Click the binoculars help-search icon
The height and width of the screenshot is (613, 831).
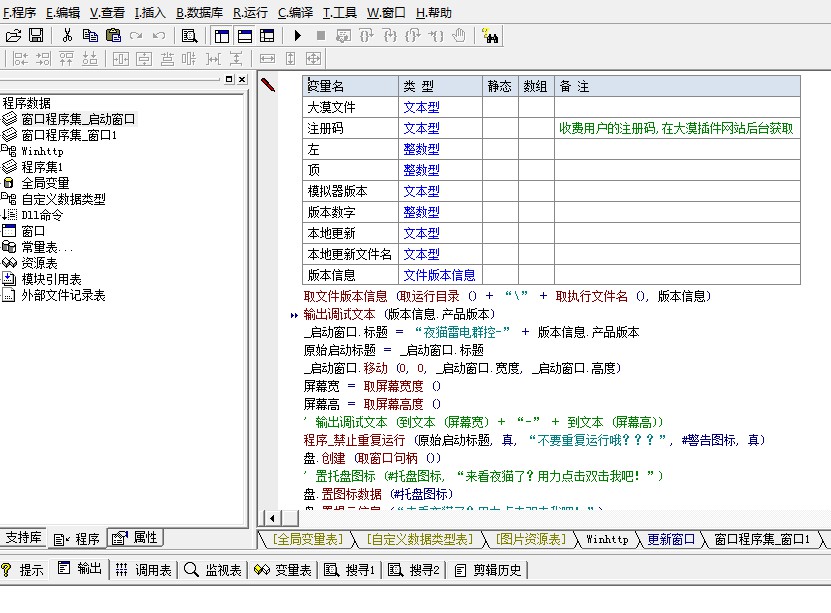[x=490, y=35]
